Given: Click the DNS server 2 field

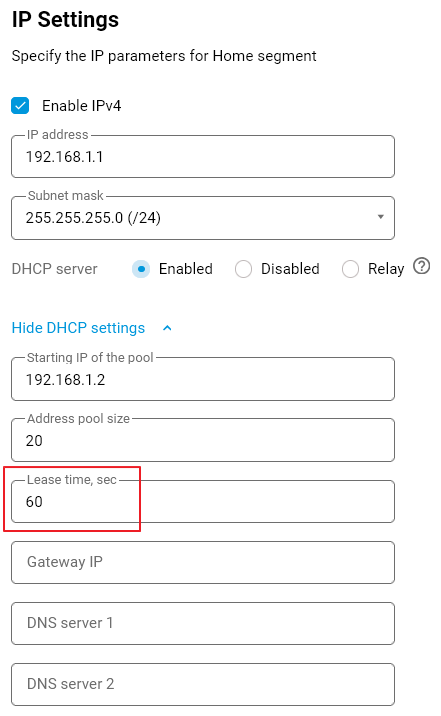Looking at the screenshot, I should click(x=203, y=684).
